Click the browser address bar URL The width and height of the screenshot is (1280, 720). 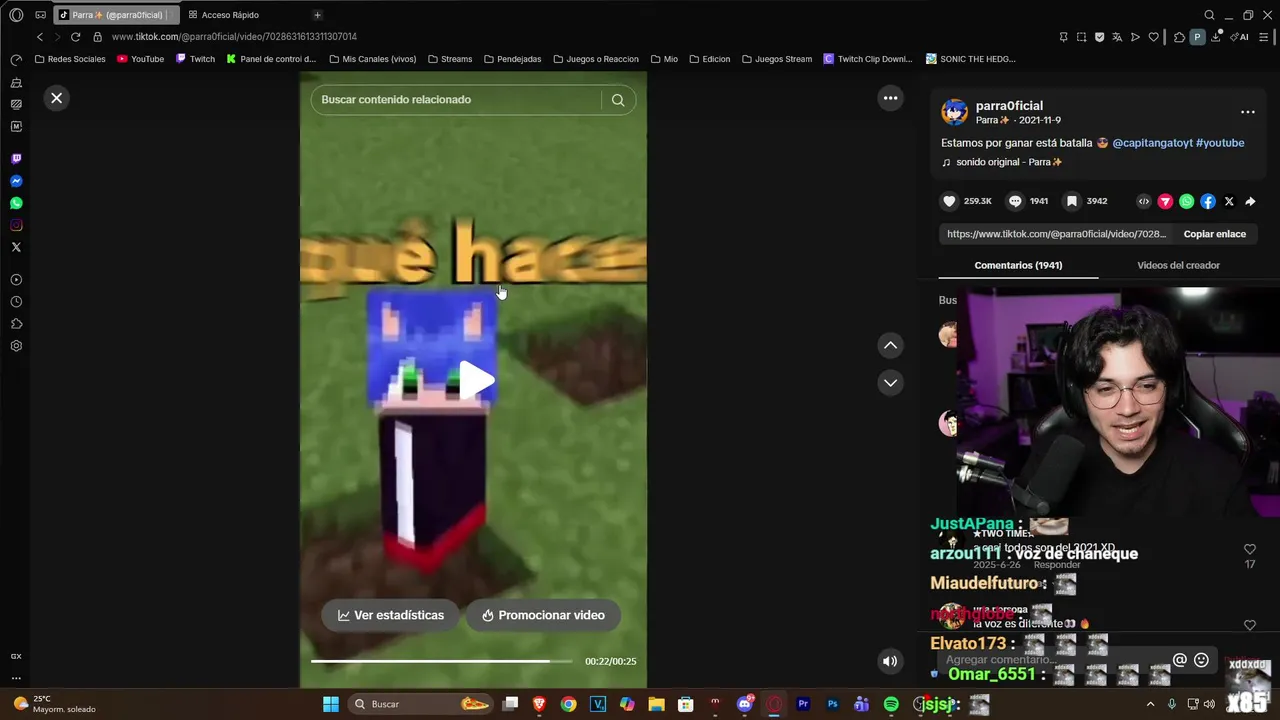click(x=234, y=37)
